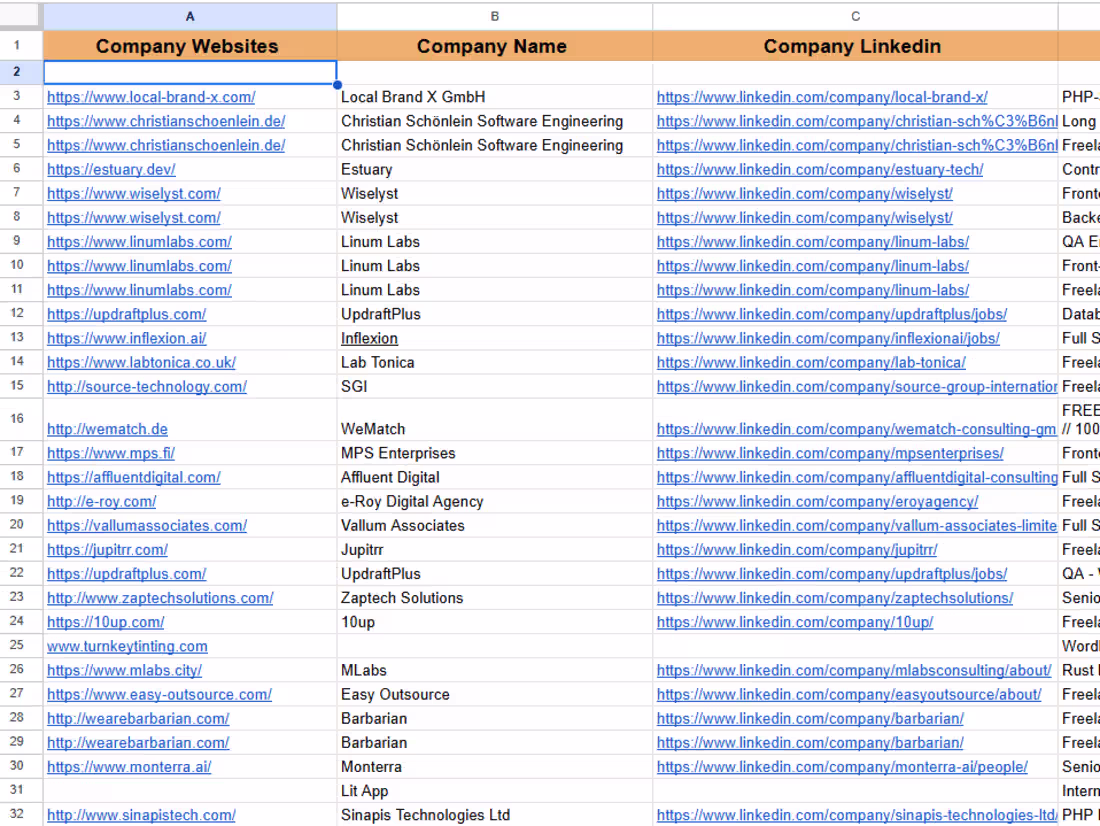1100x826 pixels.
Task: Select empty cell A2
Action: click(190, 72)
